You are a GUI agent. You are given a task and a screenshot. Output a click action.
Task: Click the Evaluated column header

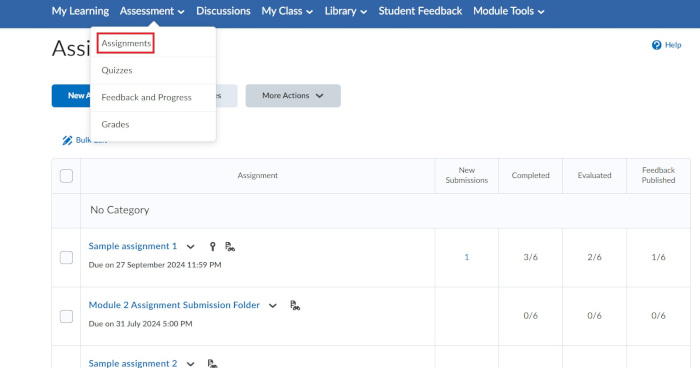click(594, 176)
